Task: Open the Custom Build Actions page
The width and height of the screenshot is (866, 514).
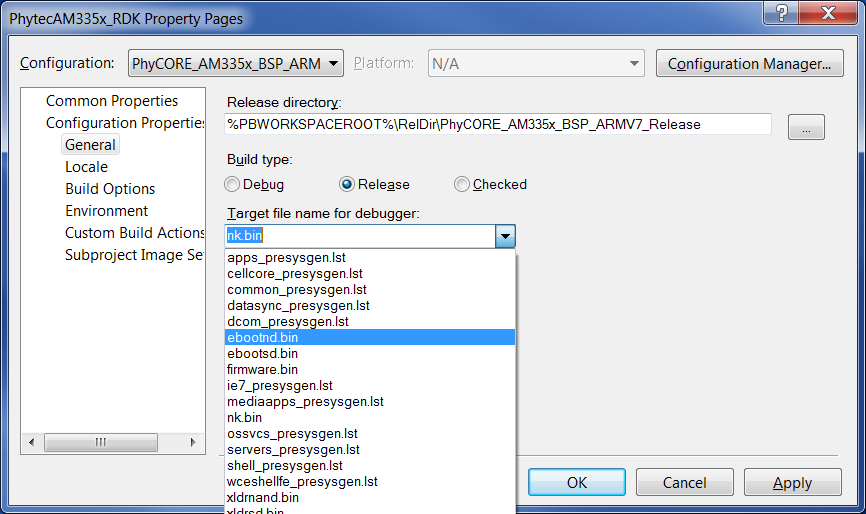Action: (x=134, y=233)
